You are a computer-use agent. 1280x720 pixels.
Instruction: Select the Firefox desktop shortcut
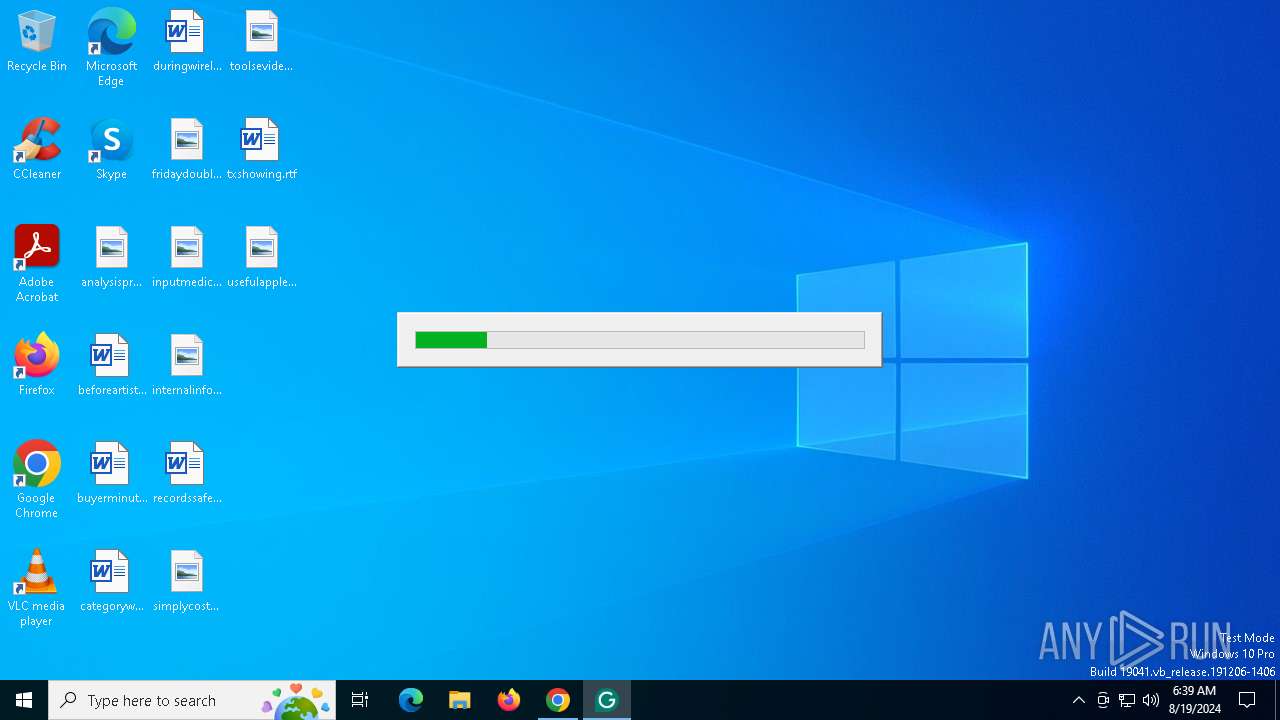(x=37, y=366)
